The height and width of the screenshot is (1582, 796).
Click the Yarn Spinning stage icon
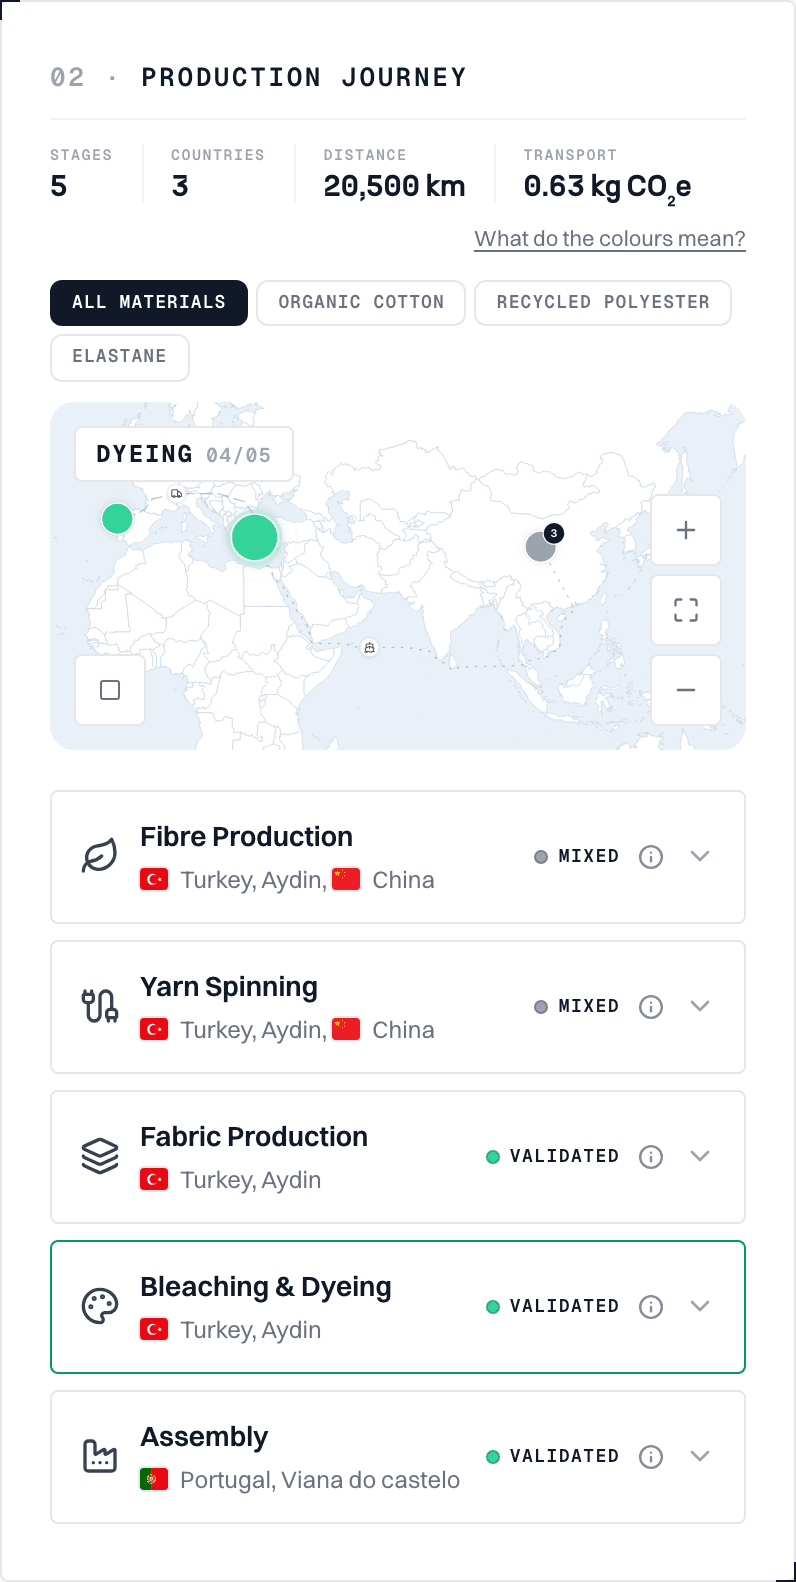100,1006
